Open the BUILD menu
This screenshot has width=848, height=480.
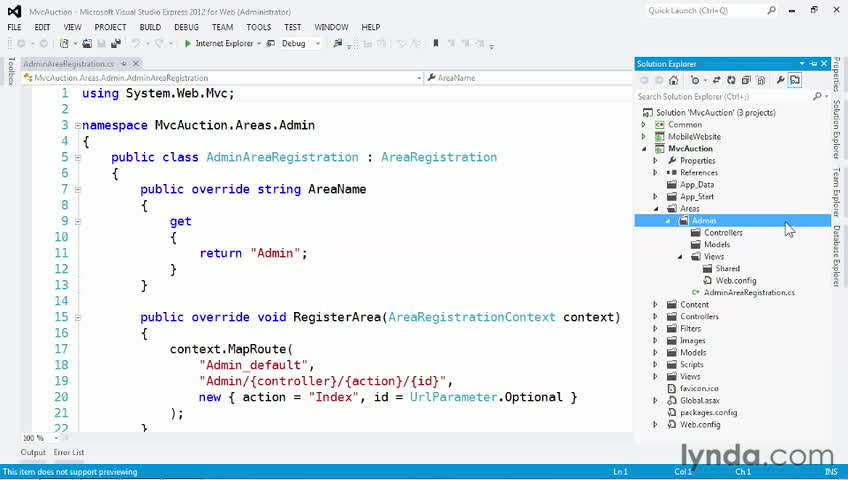pos(150,27)
